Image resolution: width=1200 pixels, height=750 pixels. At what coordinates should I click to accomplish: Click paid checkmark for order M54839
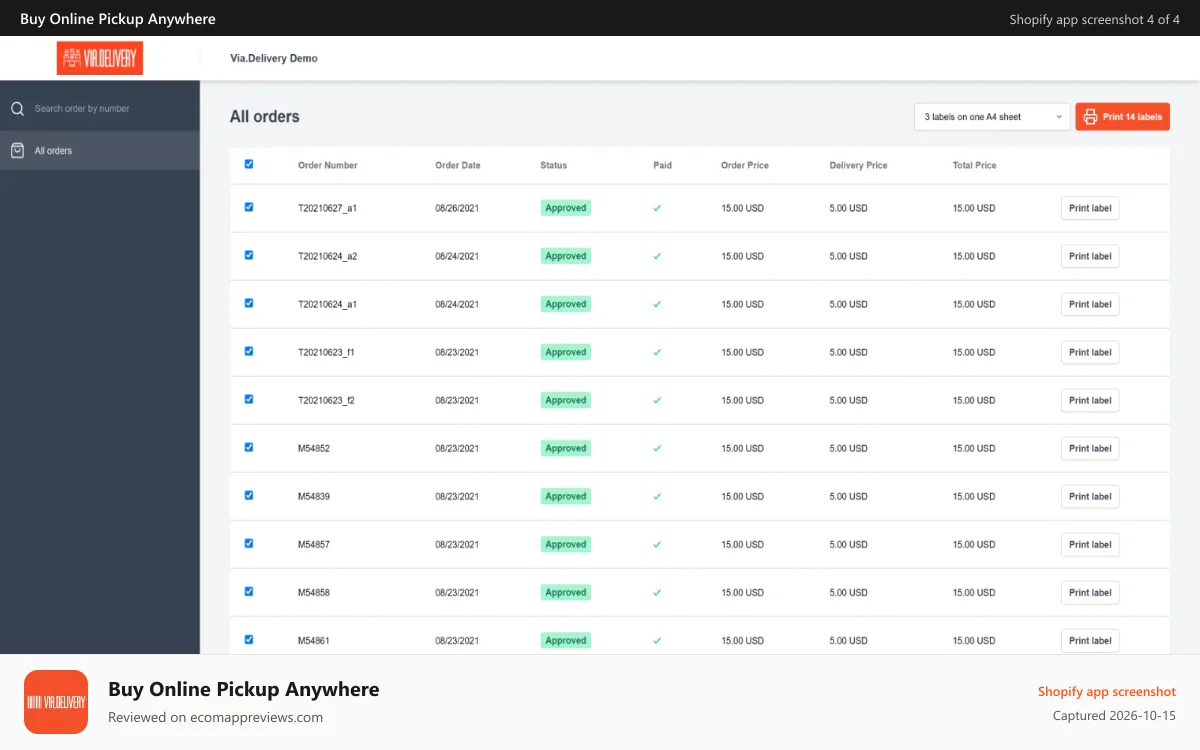tap(657, 496)
